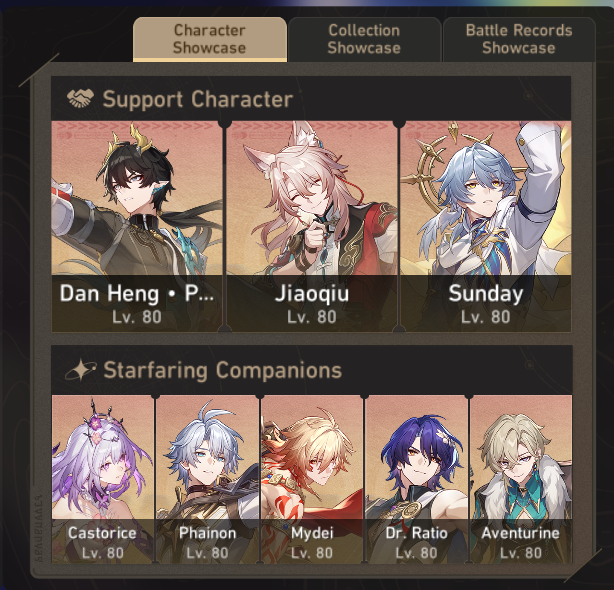The height and width of the screenshot is (590, 614).
Task: Switch to the Collection Showcase tab
Action: pyautogui.click(x=364, y=39)
